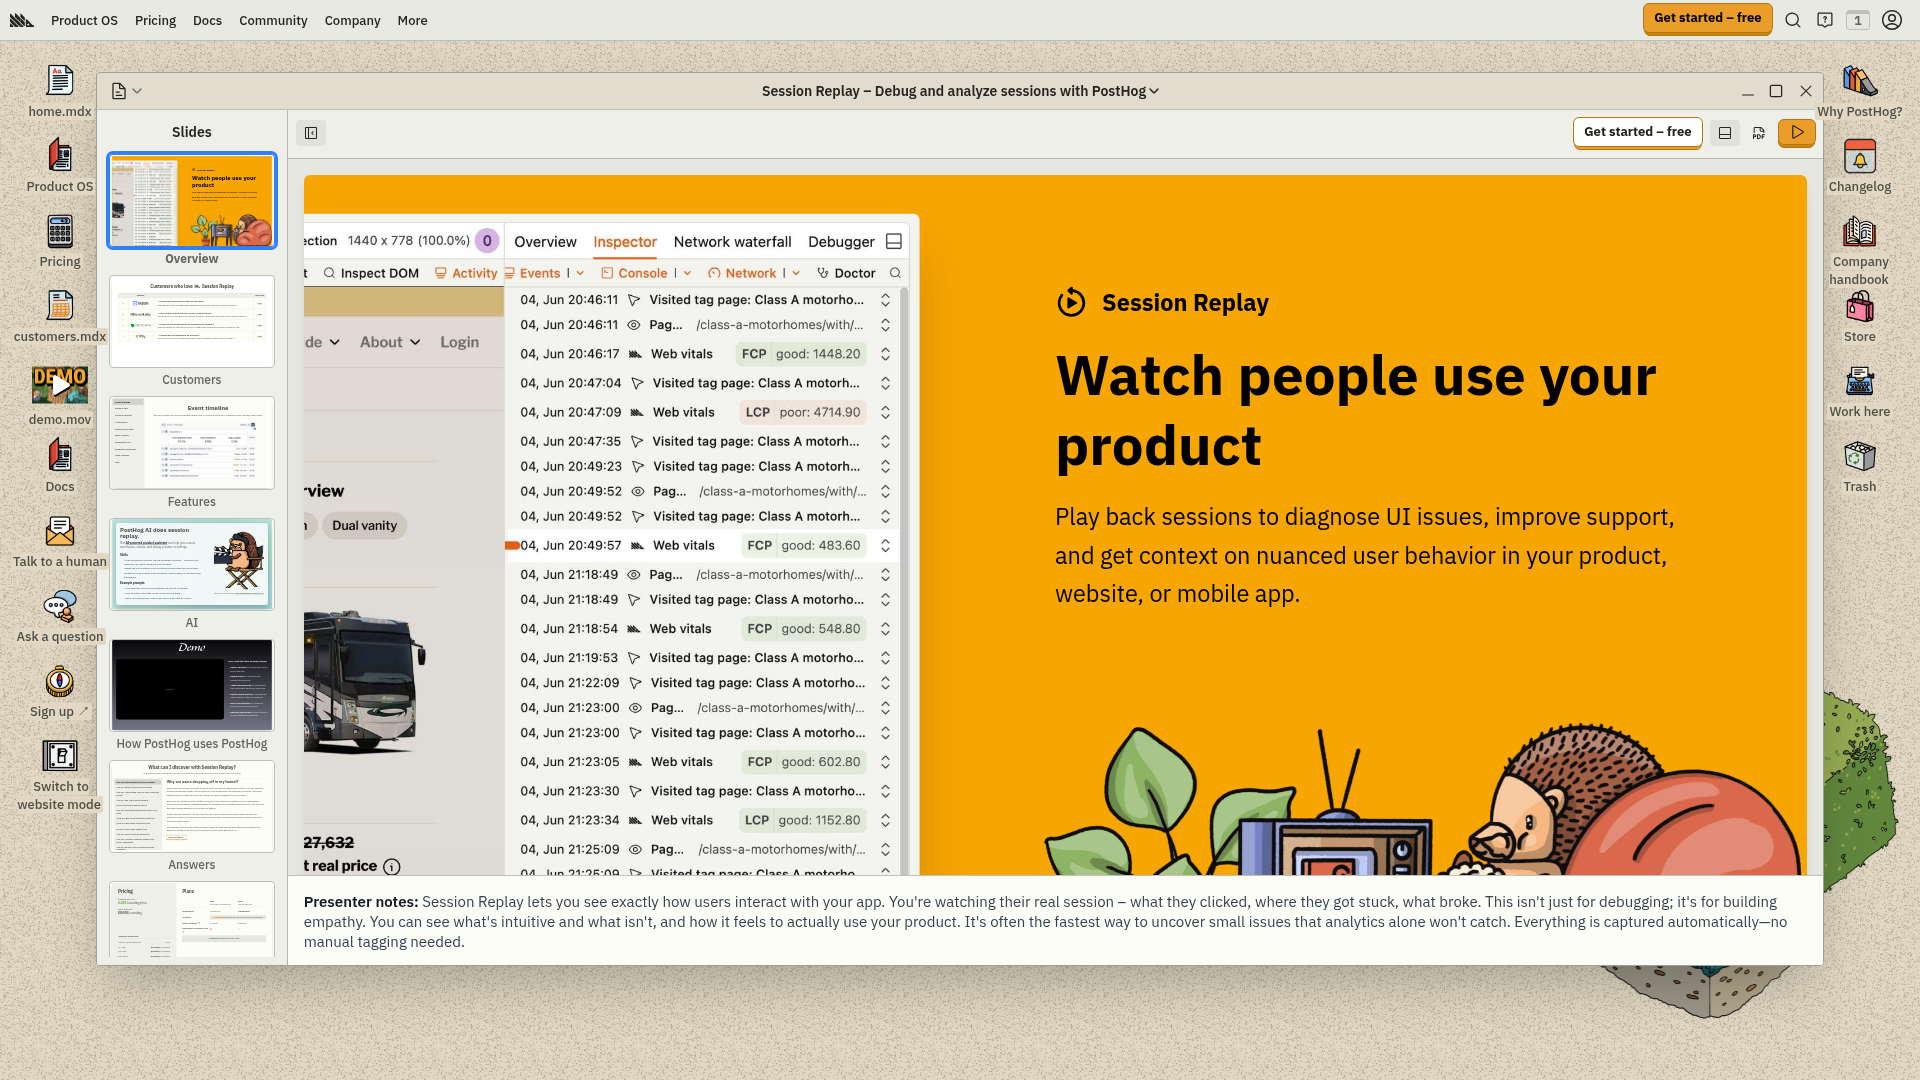Screen dimensions: 1920x1080
Task: Click the "Presenter notes:" text
Action: pyautogui.click(x=361, y=902)
